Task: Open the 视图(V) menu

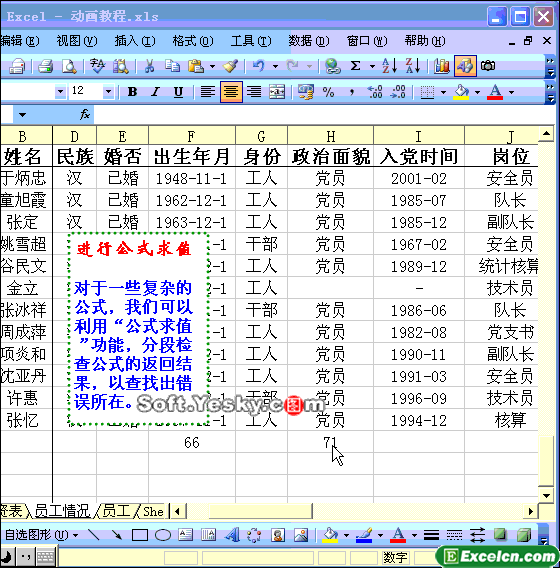Action: [x=77, y=41]
